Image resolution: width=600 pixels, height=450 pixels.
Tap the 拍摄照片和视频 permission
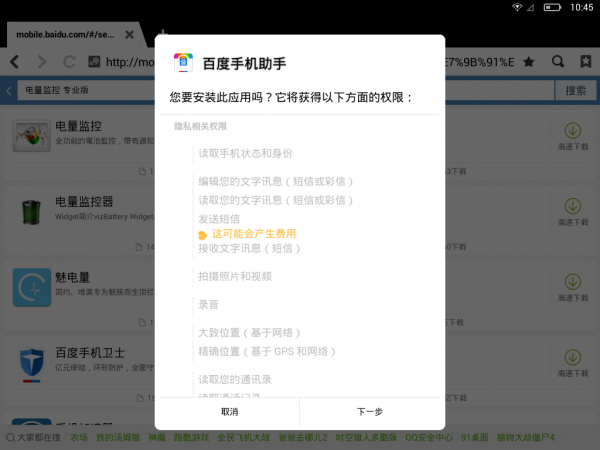(x=235, y=276)
